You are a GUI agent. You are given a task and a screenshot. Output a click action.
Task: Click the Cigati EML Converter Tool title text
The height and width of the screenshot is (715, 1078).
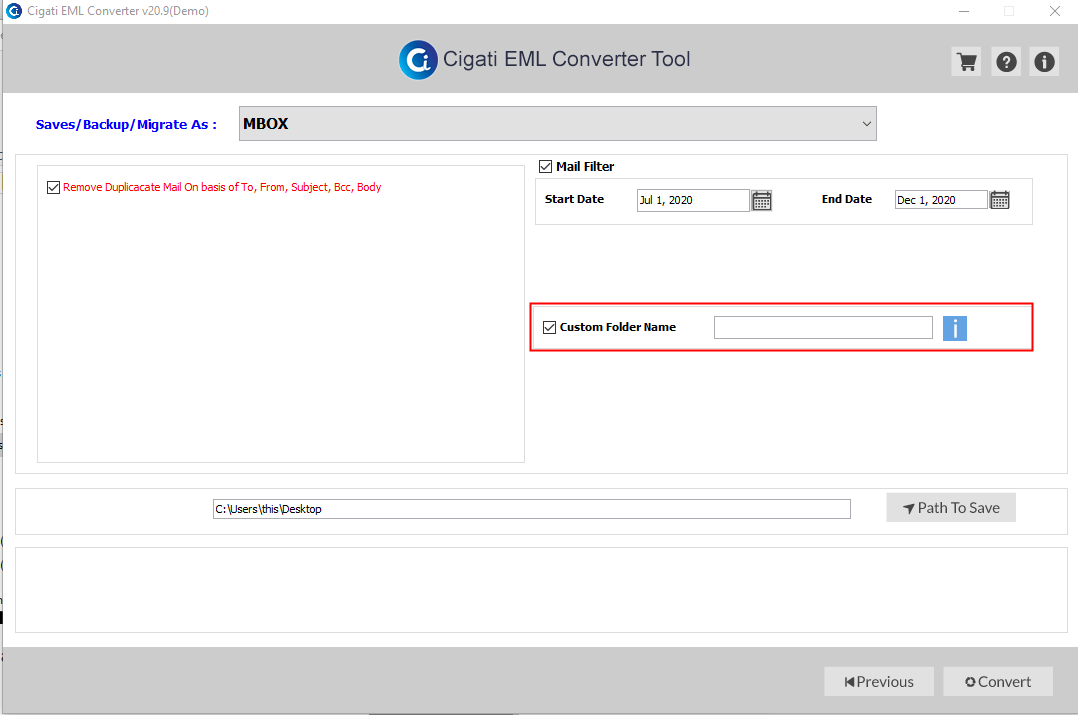point(566,59)
